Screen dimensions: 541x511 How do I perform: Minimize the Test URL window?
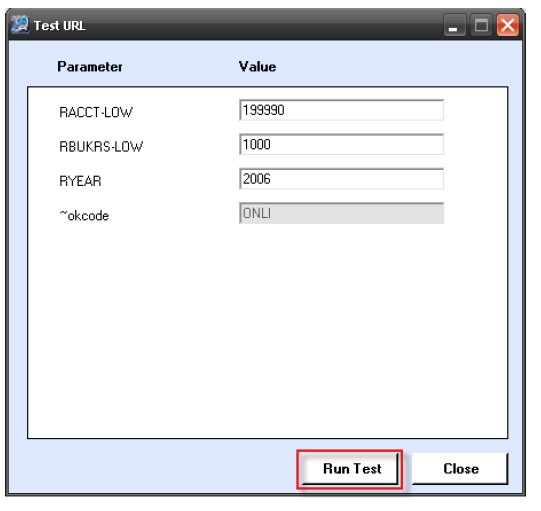coord(454,25)
